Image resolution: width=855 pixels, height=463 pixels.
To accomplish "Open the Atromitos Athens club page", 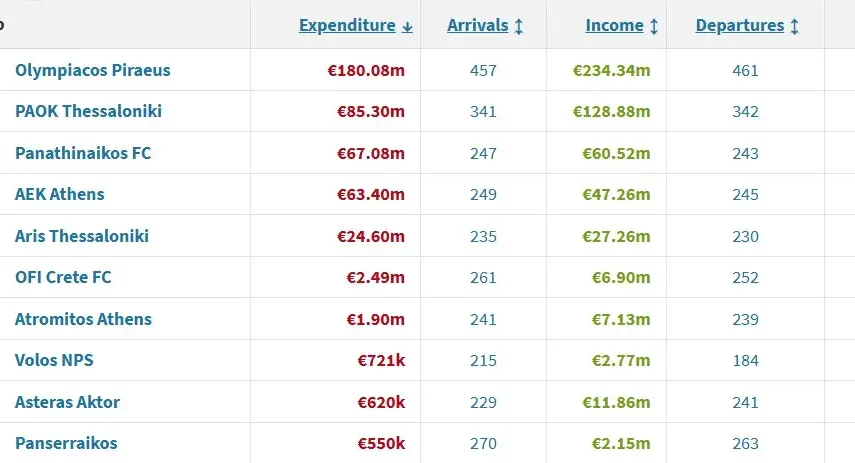I will [83, 319].
